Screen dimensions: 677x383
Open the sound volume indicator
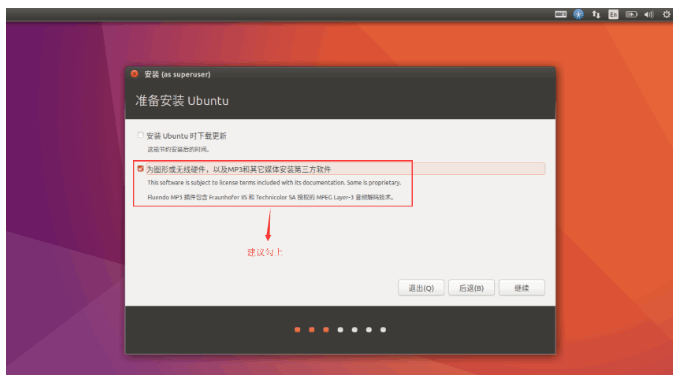click(649, 14)
